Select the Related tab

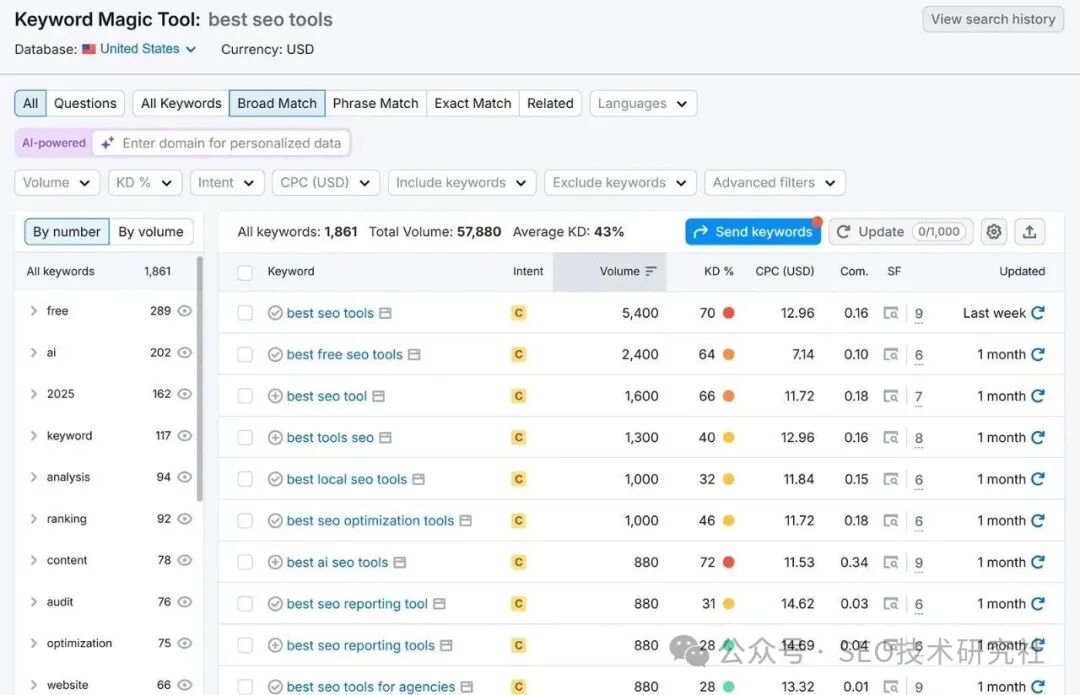click(550, 103)
